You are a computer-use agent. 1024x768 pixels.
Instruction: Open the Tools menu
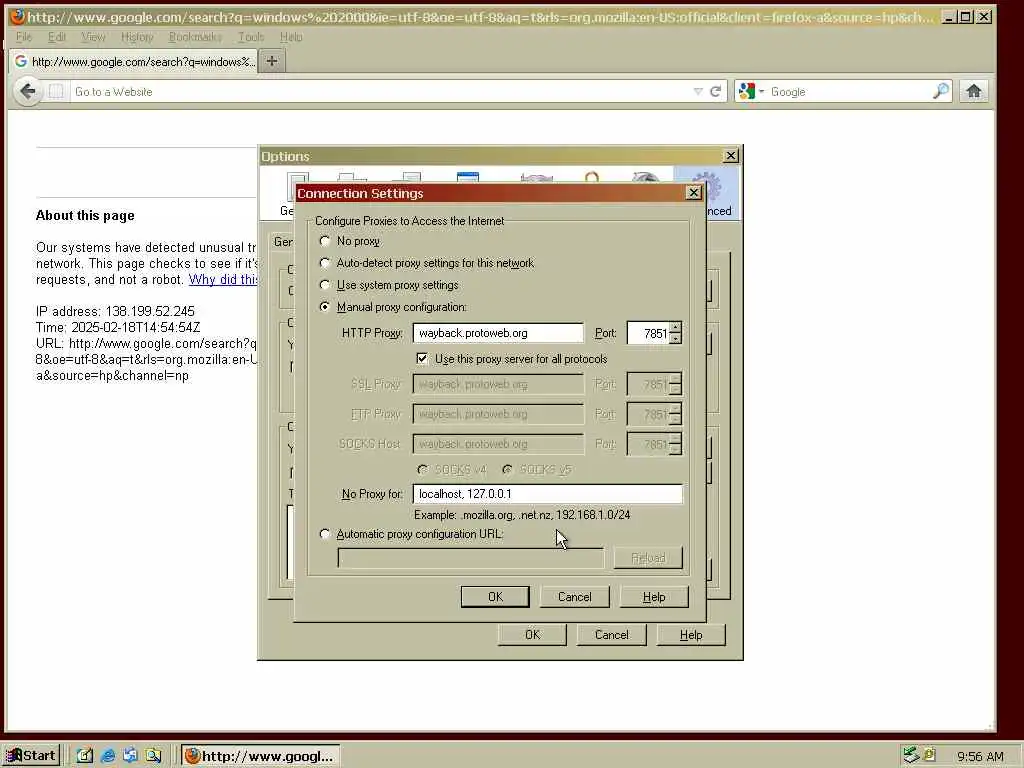tap(251, 37)
